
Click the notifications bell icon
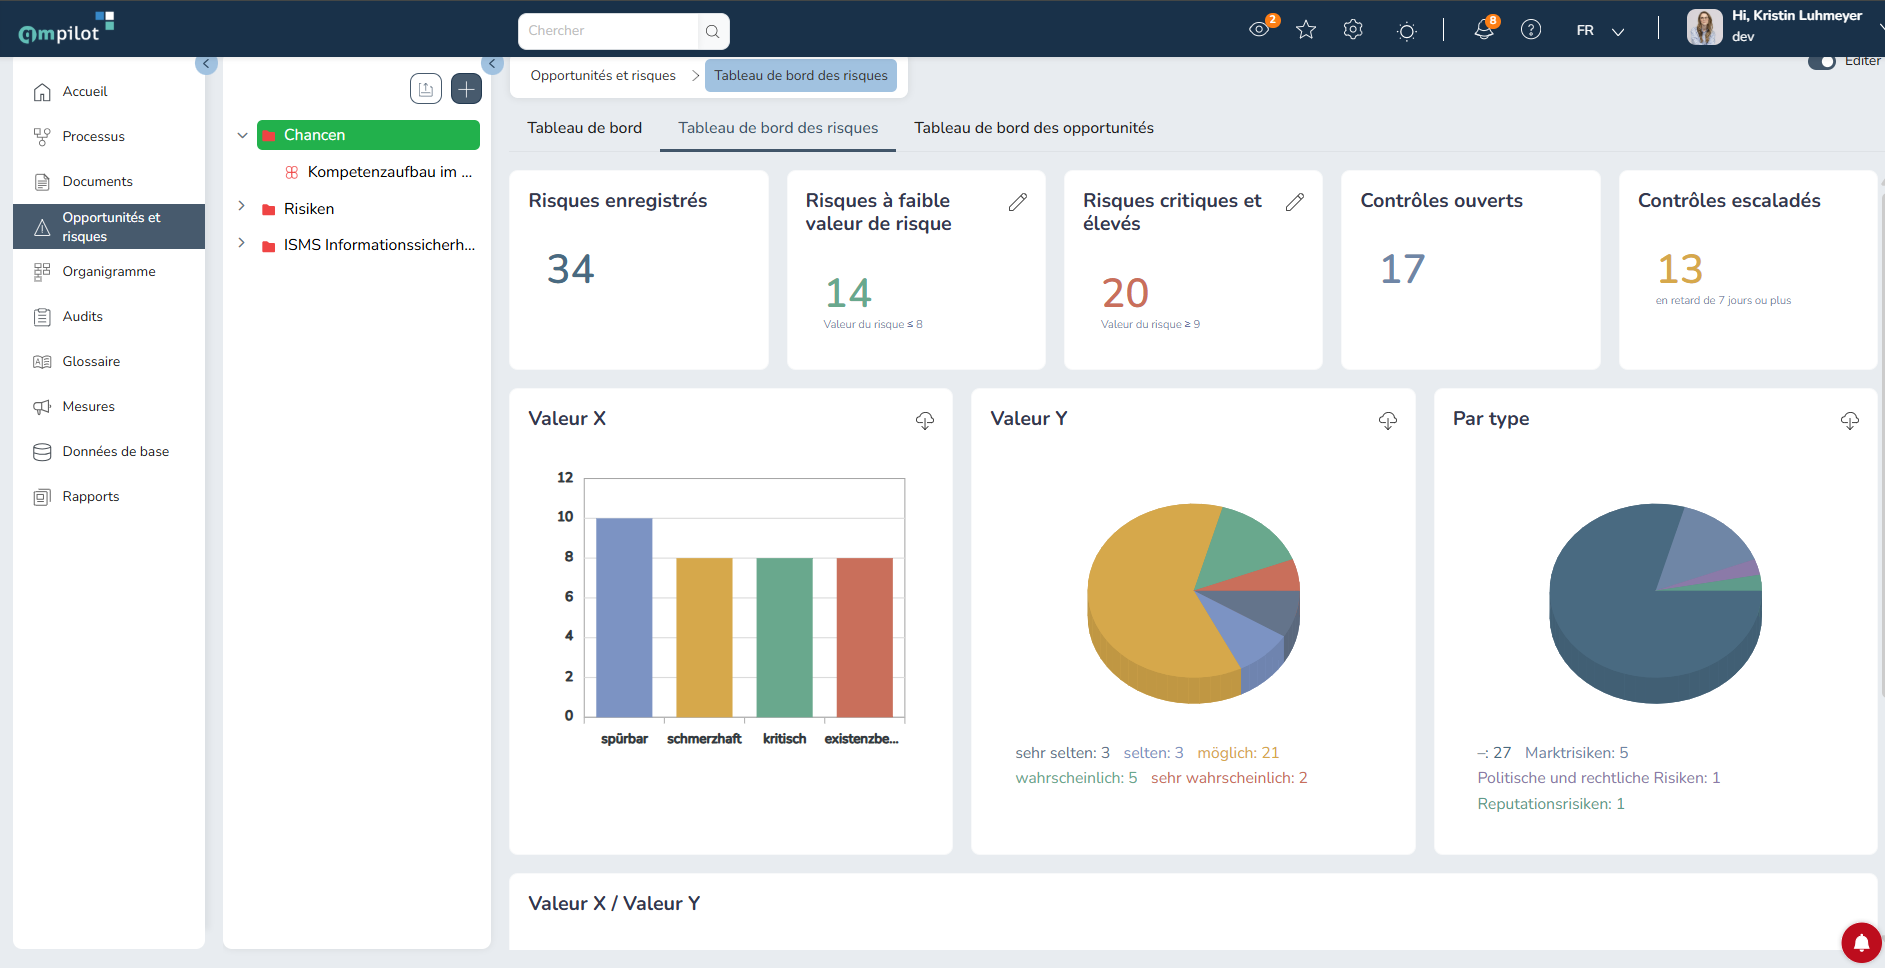pos(1484,30)
